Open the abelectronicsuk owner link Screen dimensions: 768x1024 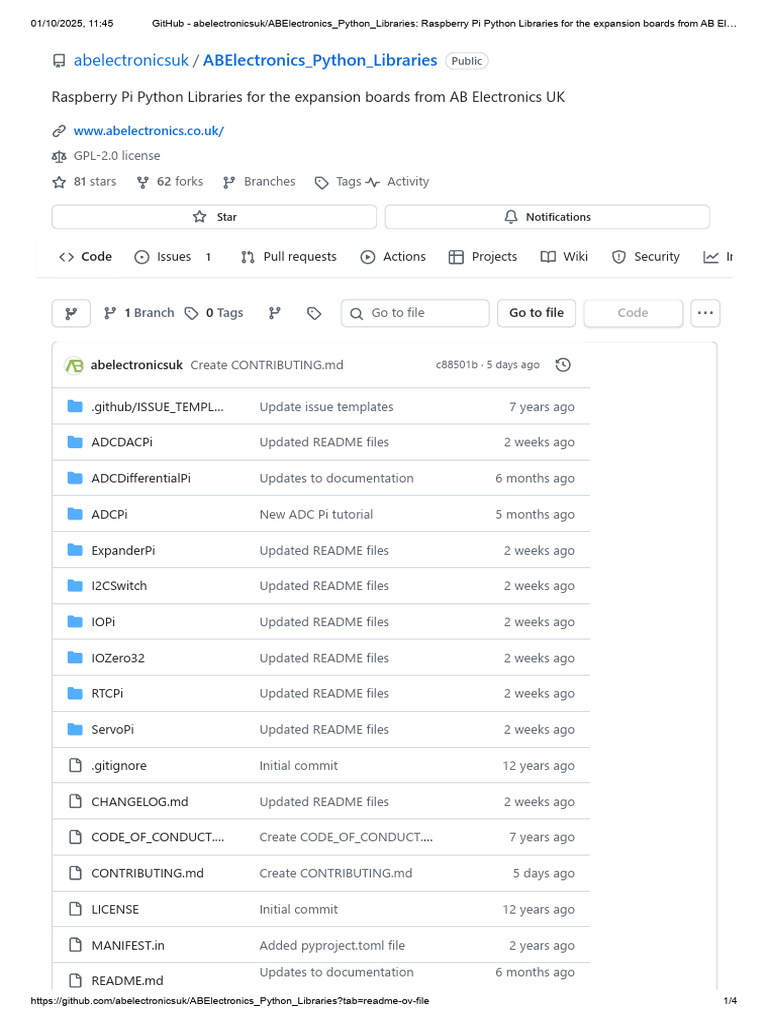coord(131,60)
